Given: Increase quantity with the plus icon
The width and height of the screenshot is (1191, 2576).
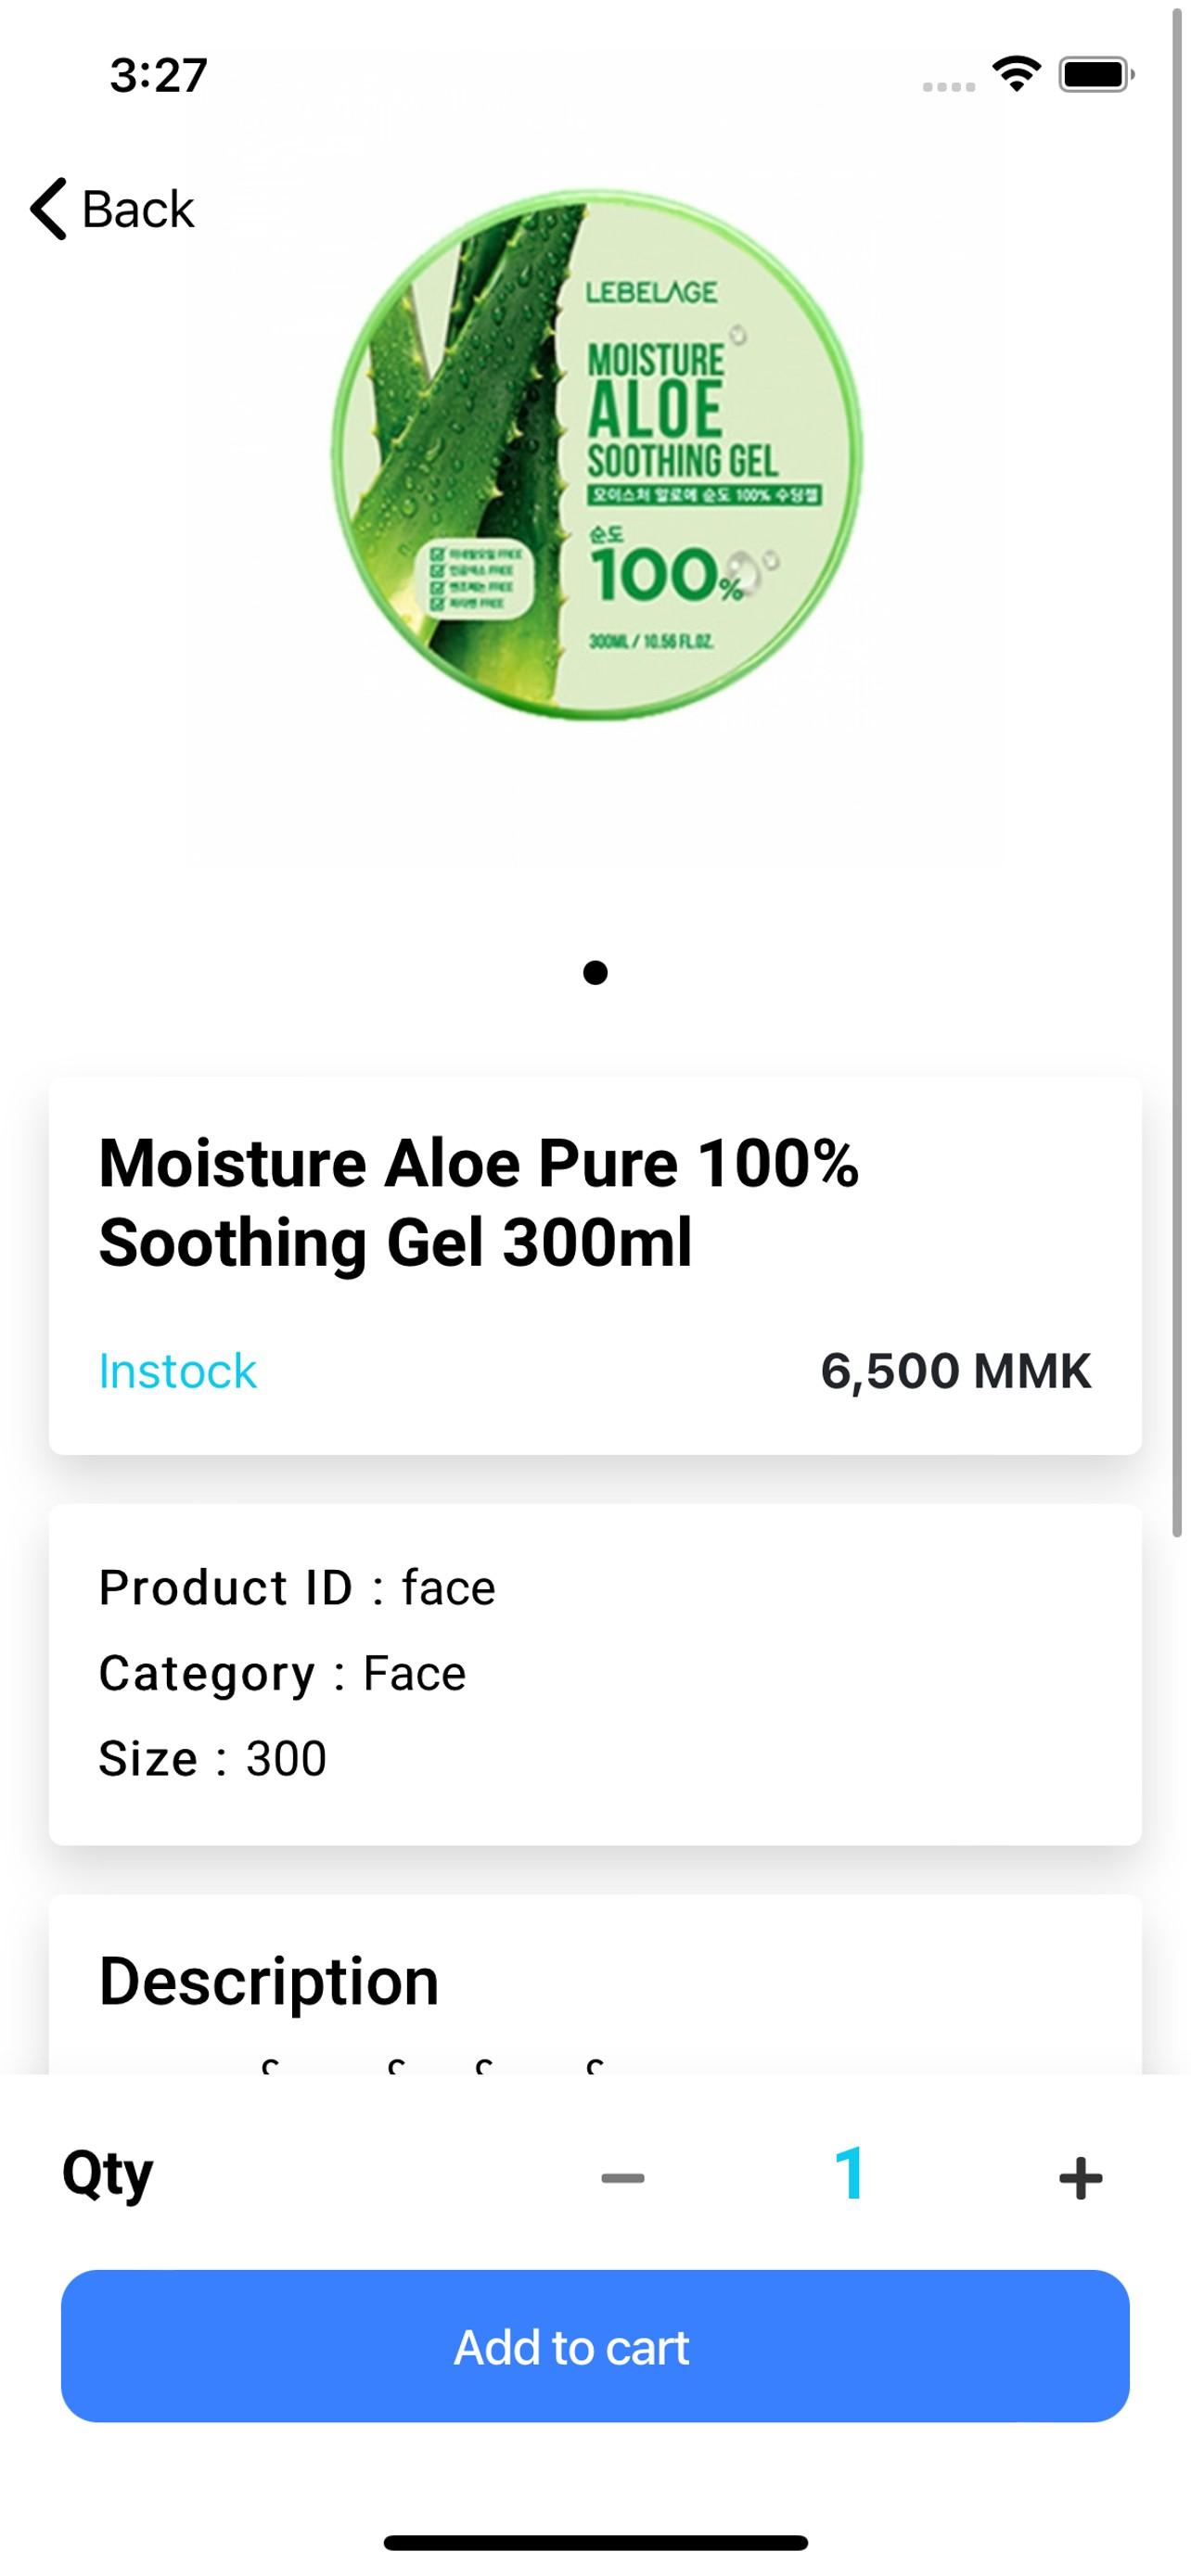Looking at the screenshot, I should (1080, 2177).
